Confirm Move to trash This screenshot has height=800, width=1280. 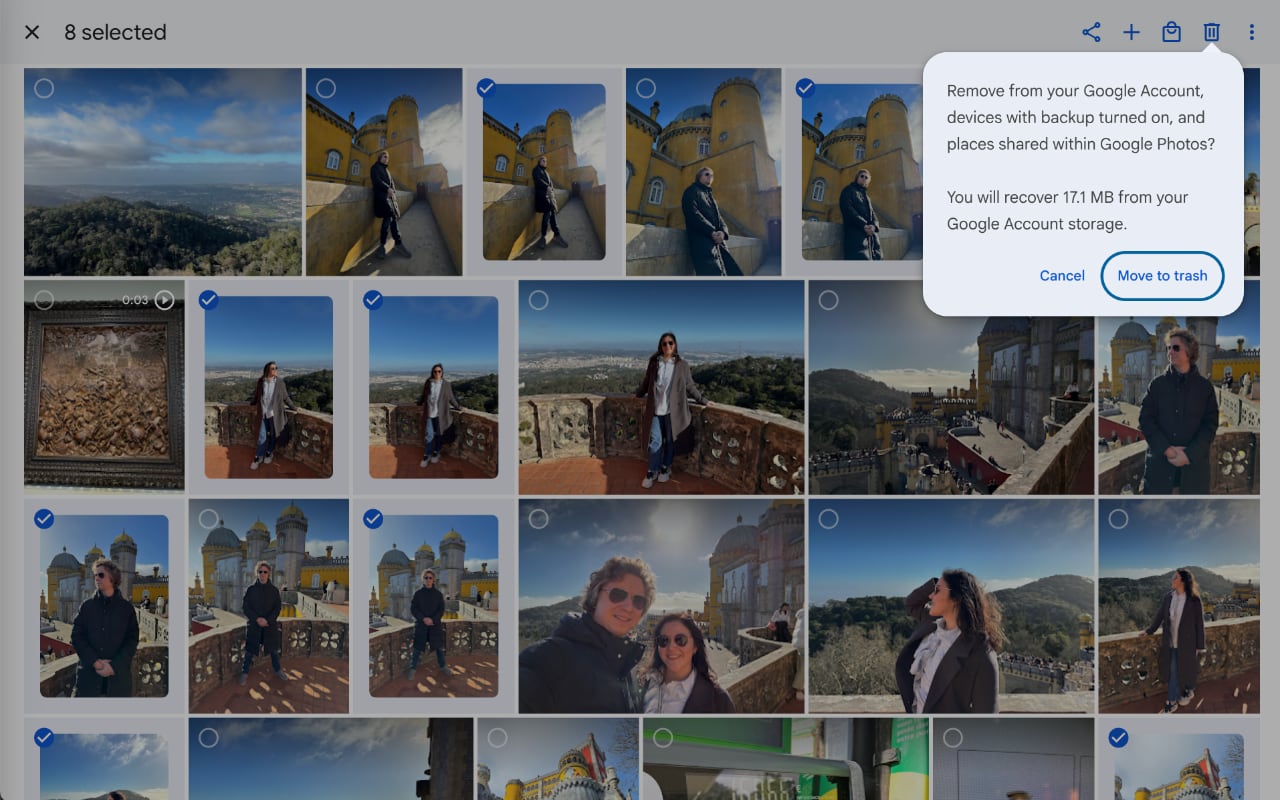(1162, 276)
